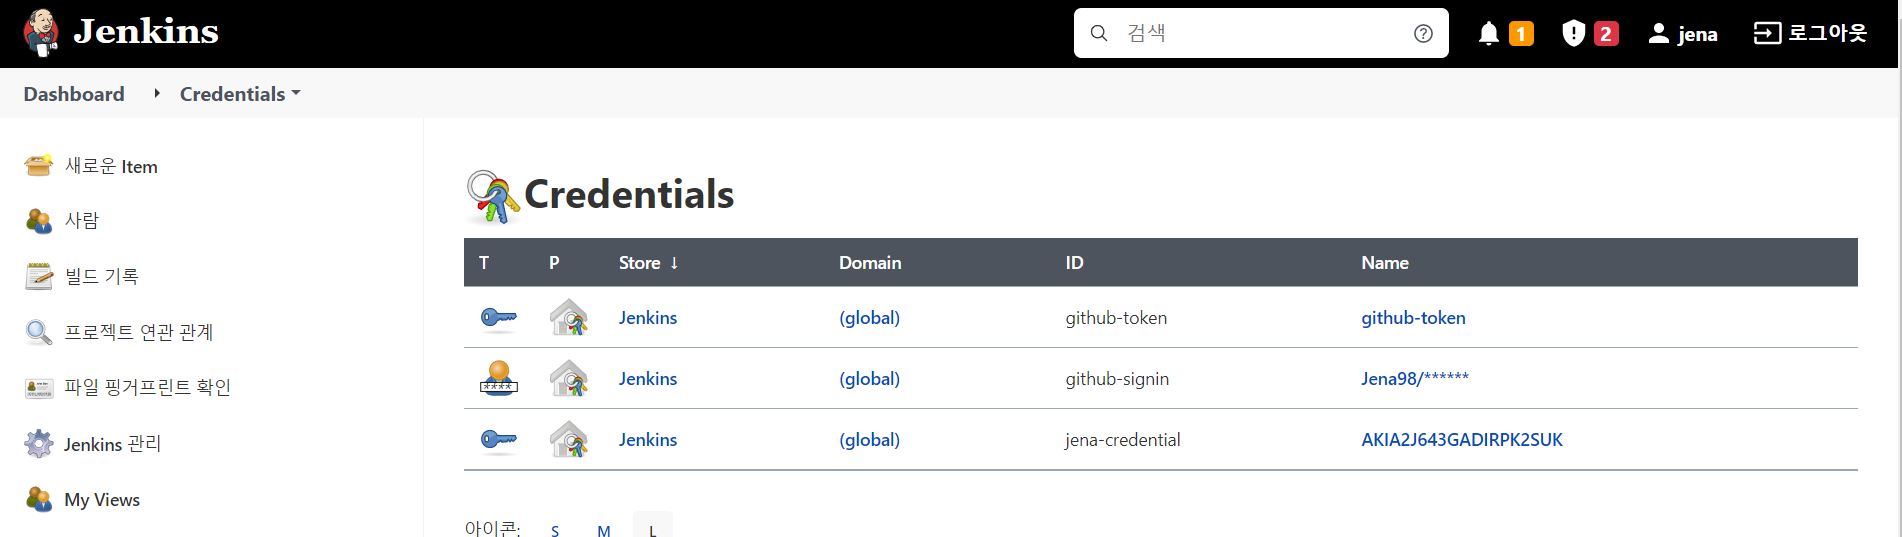Open the Credentials breadcrumb
The image size is (1902, 537).
(232, 94)
